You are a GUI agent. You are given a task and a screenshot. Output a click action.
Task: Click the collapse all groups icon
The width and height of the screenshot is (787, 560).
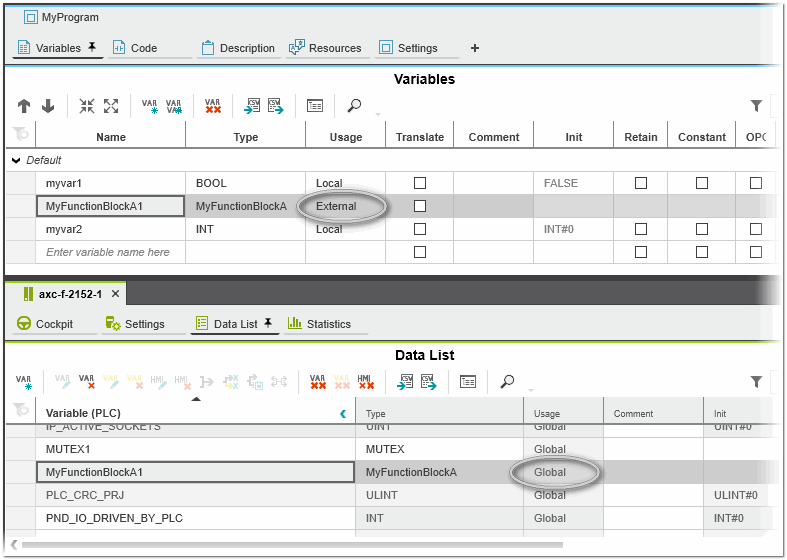(88, 106)
